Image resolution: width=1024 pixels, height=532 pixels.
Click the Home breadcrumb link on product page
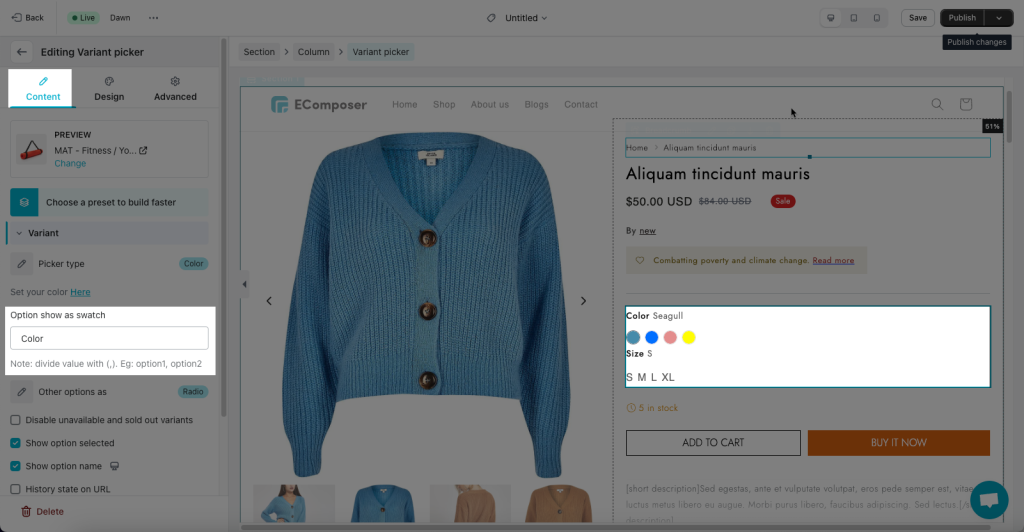[x=637, y=148]
